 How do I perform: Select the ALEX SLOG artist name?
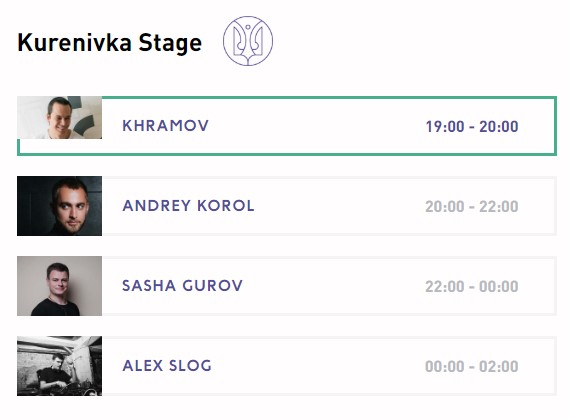(167, 366)
